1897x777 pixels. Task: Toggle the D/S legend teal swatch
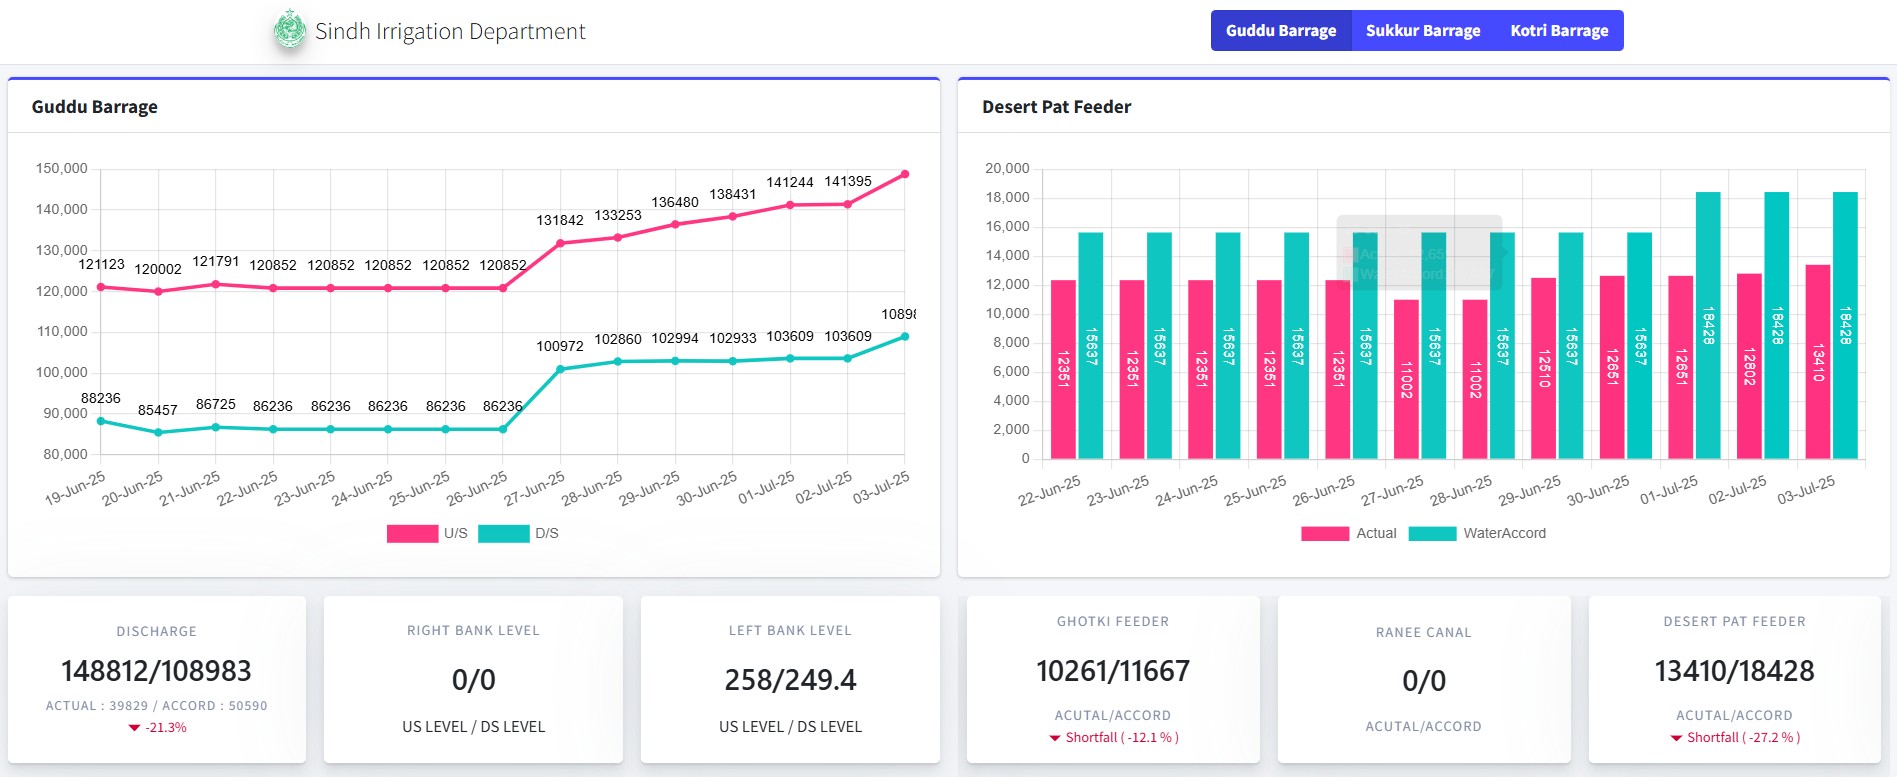pyautogui.click(x=503, y=534)
